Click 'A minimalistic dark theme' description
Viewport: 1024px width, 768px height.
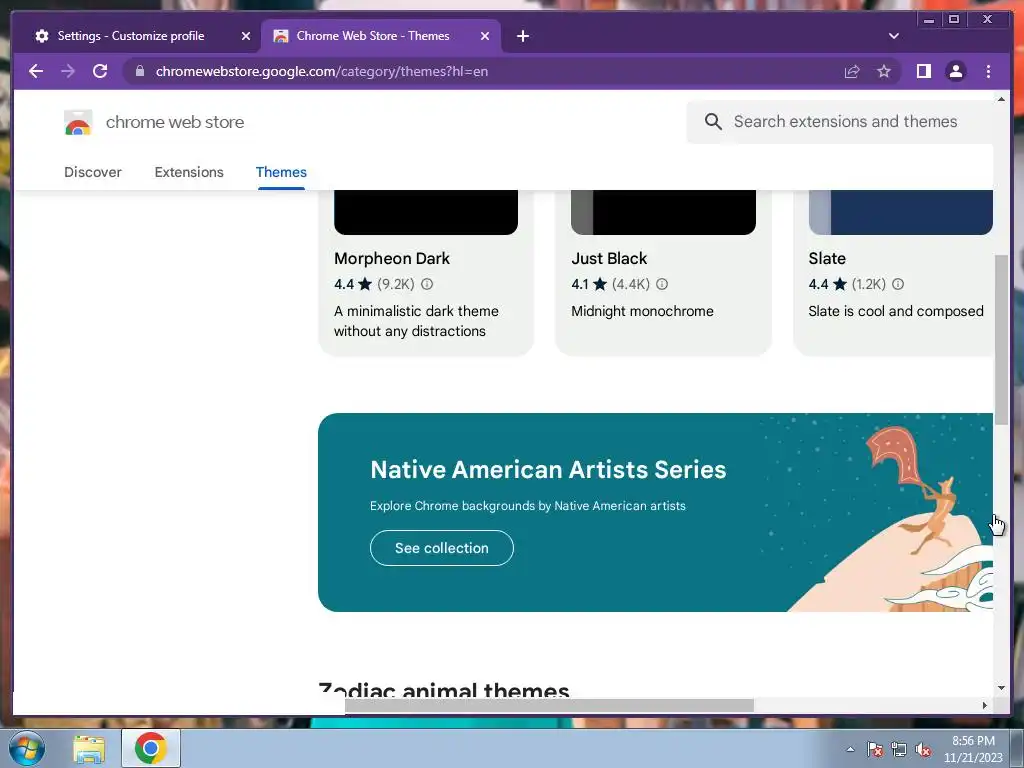click(416, 321)
